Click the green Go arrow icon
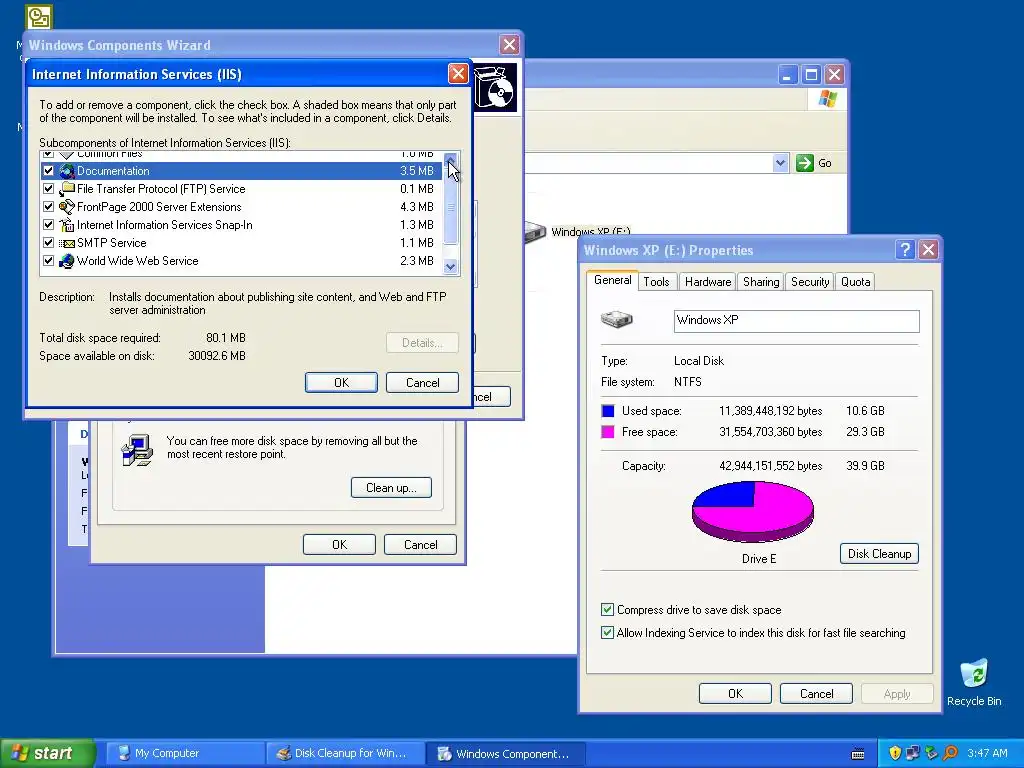The image size is (1024, 768). click(x=805, y=163)
